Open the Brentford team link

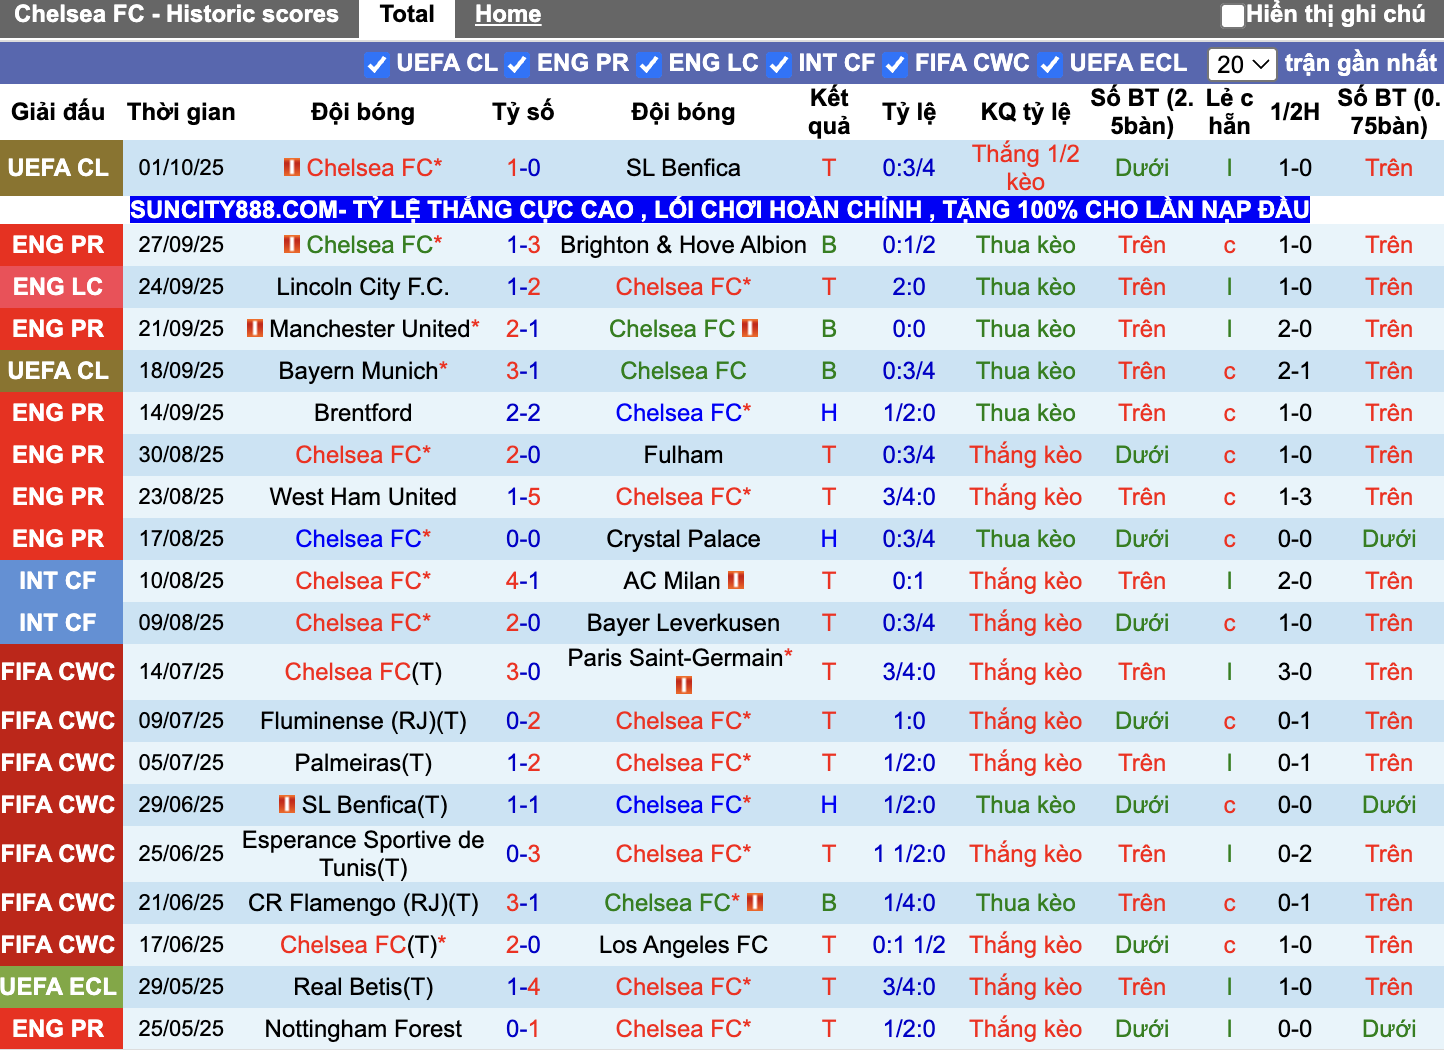pyautogui.click(x=363, y=413)
